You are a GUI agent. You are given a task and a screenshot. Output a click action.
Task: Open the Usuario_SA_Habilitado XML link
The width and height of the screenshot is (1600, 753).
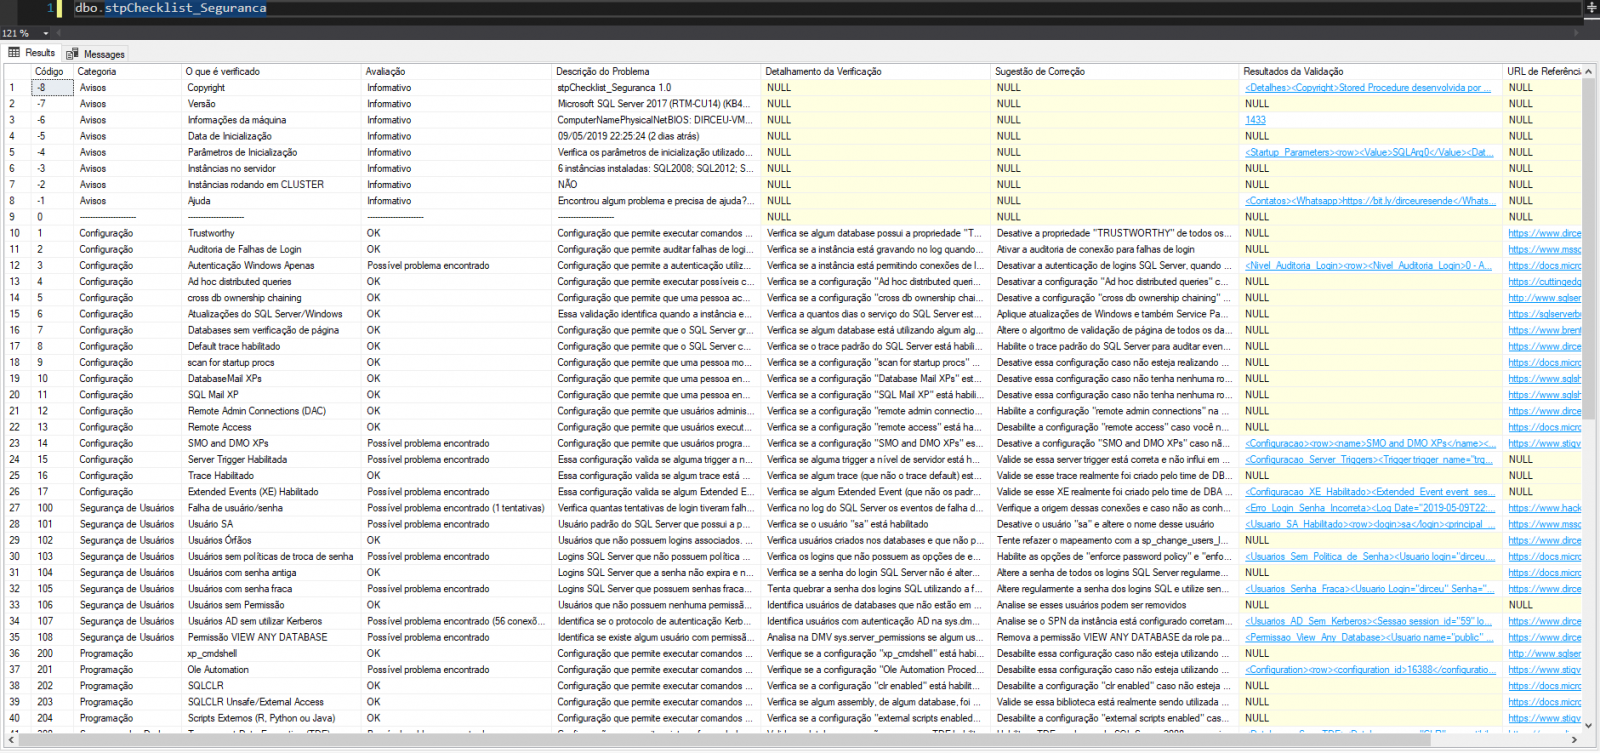click(x=1369, y=524)
